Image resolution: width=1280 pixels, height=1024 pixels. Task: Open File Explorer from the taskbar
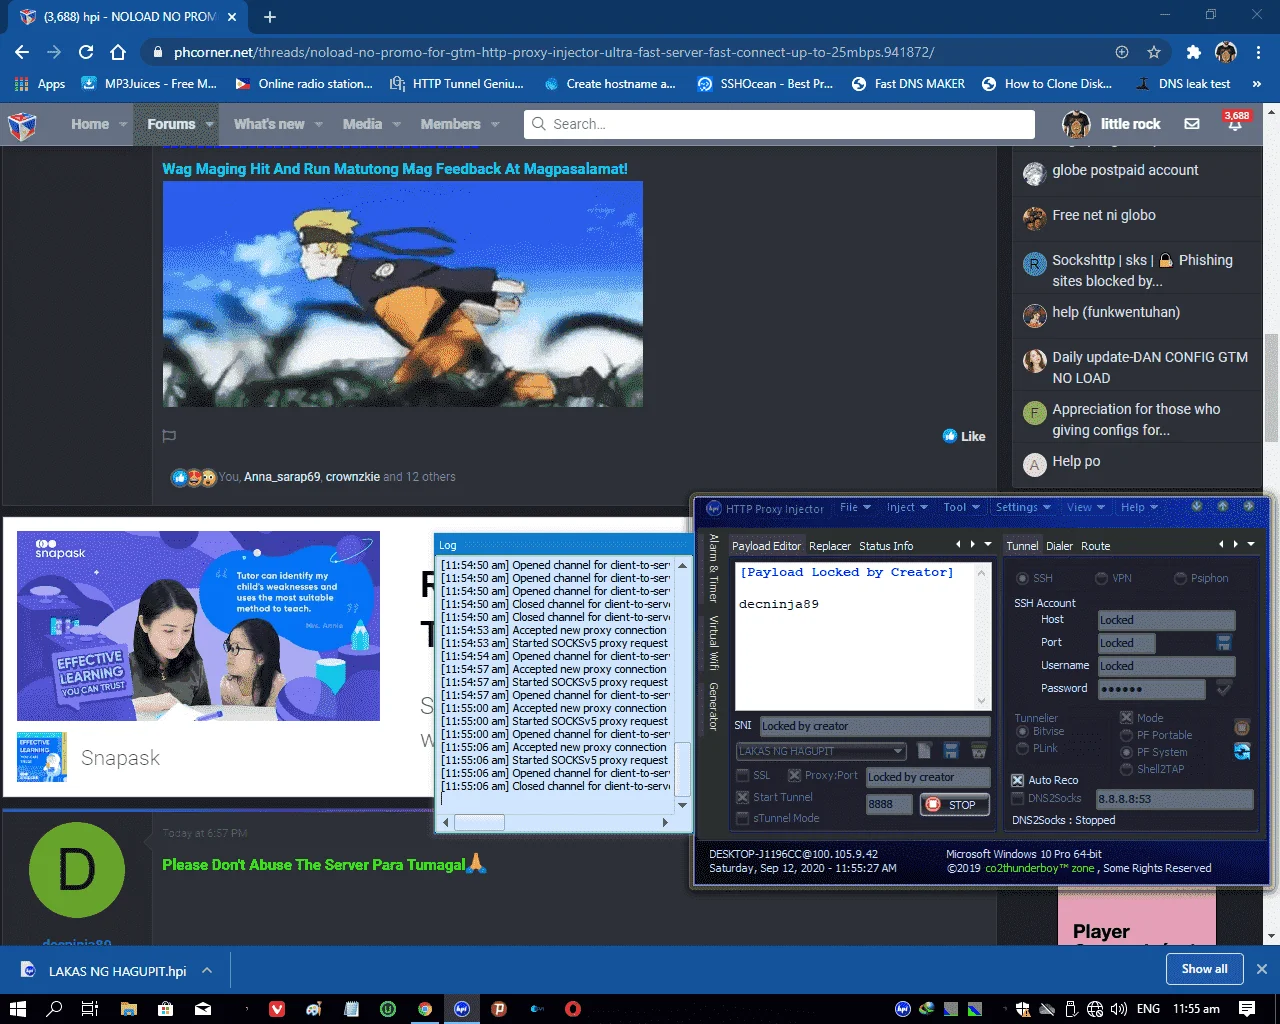[x=129, y=1009]
